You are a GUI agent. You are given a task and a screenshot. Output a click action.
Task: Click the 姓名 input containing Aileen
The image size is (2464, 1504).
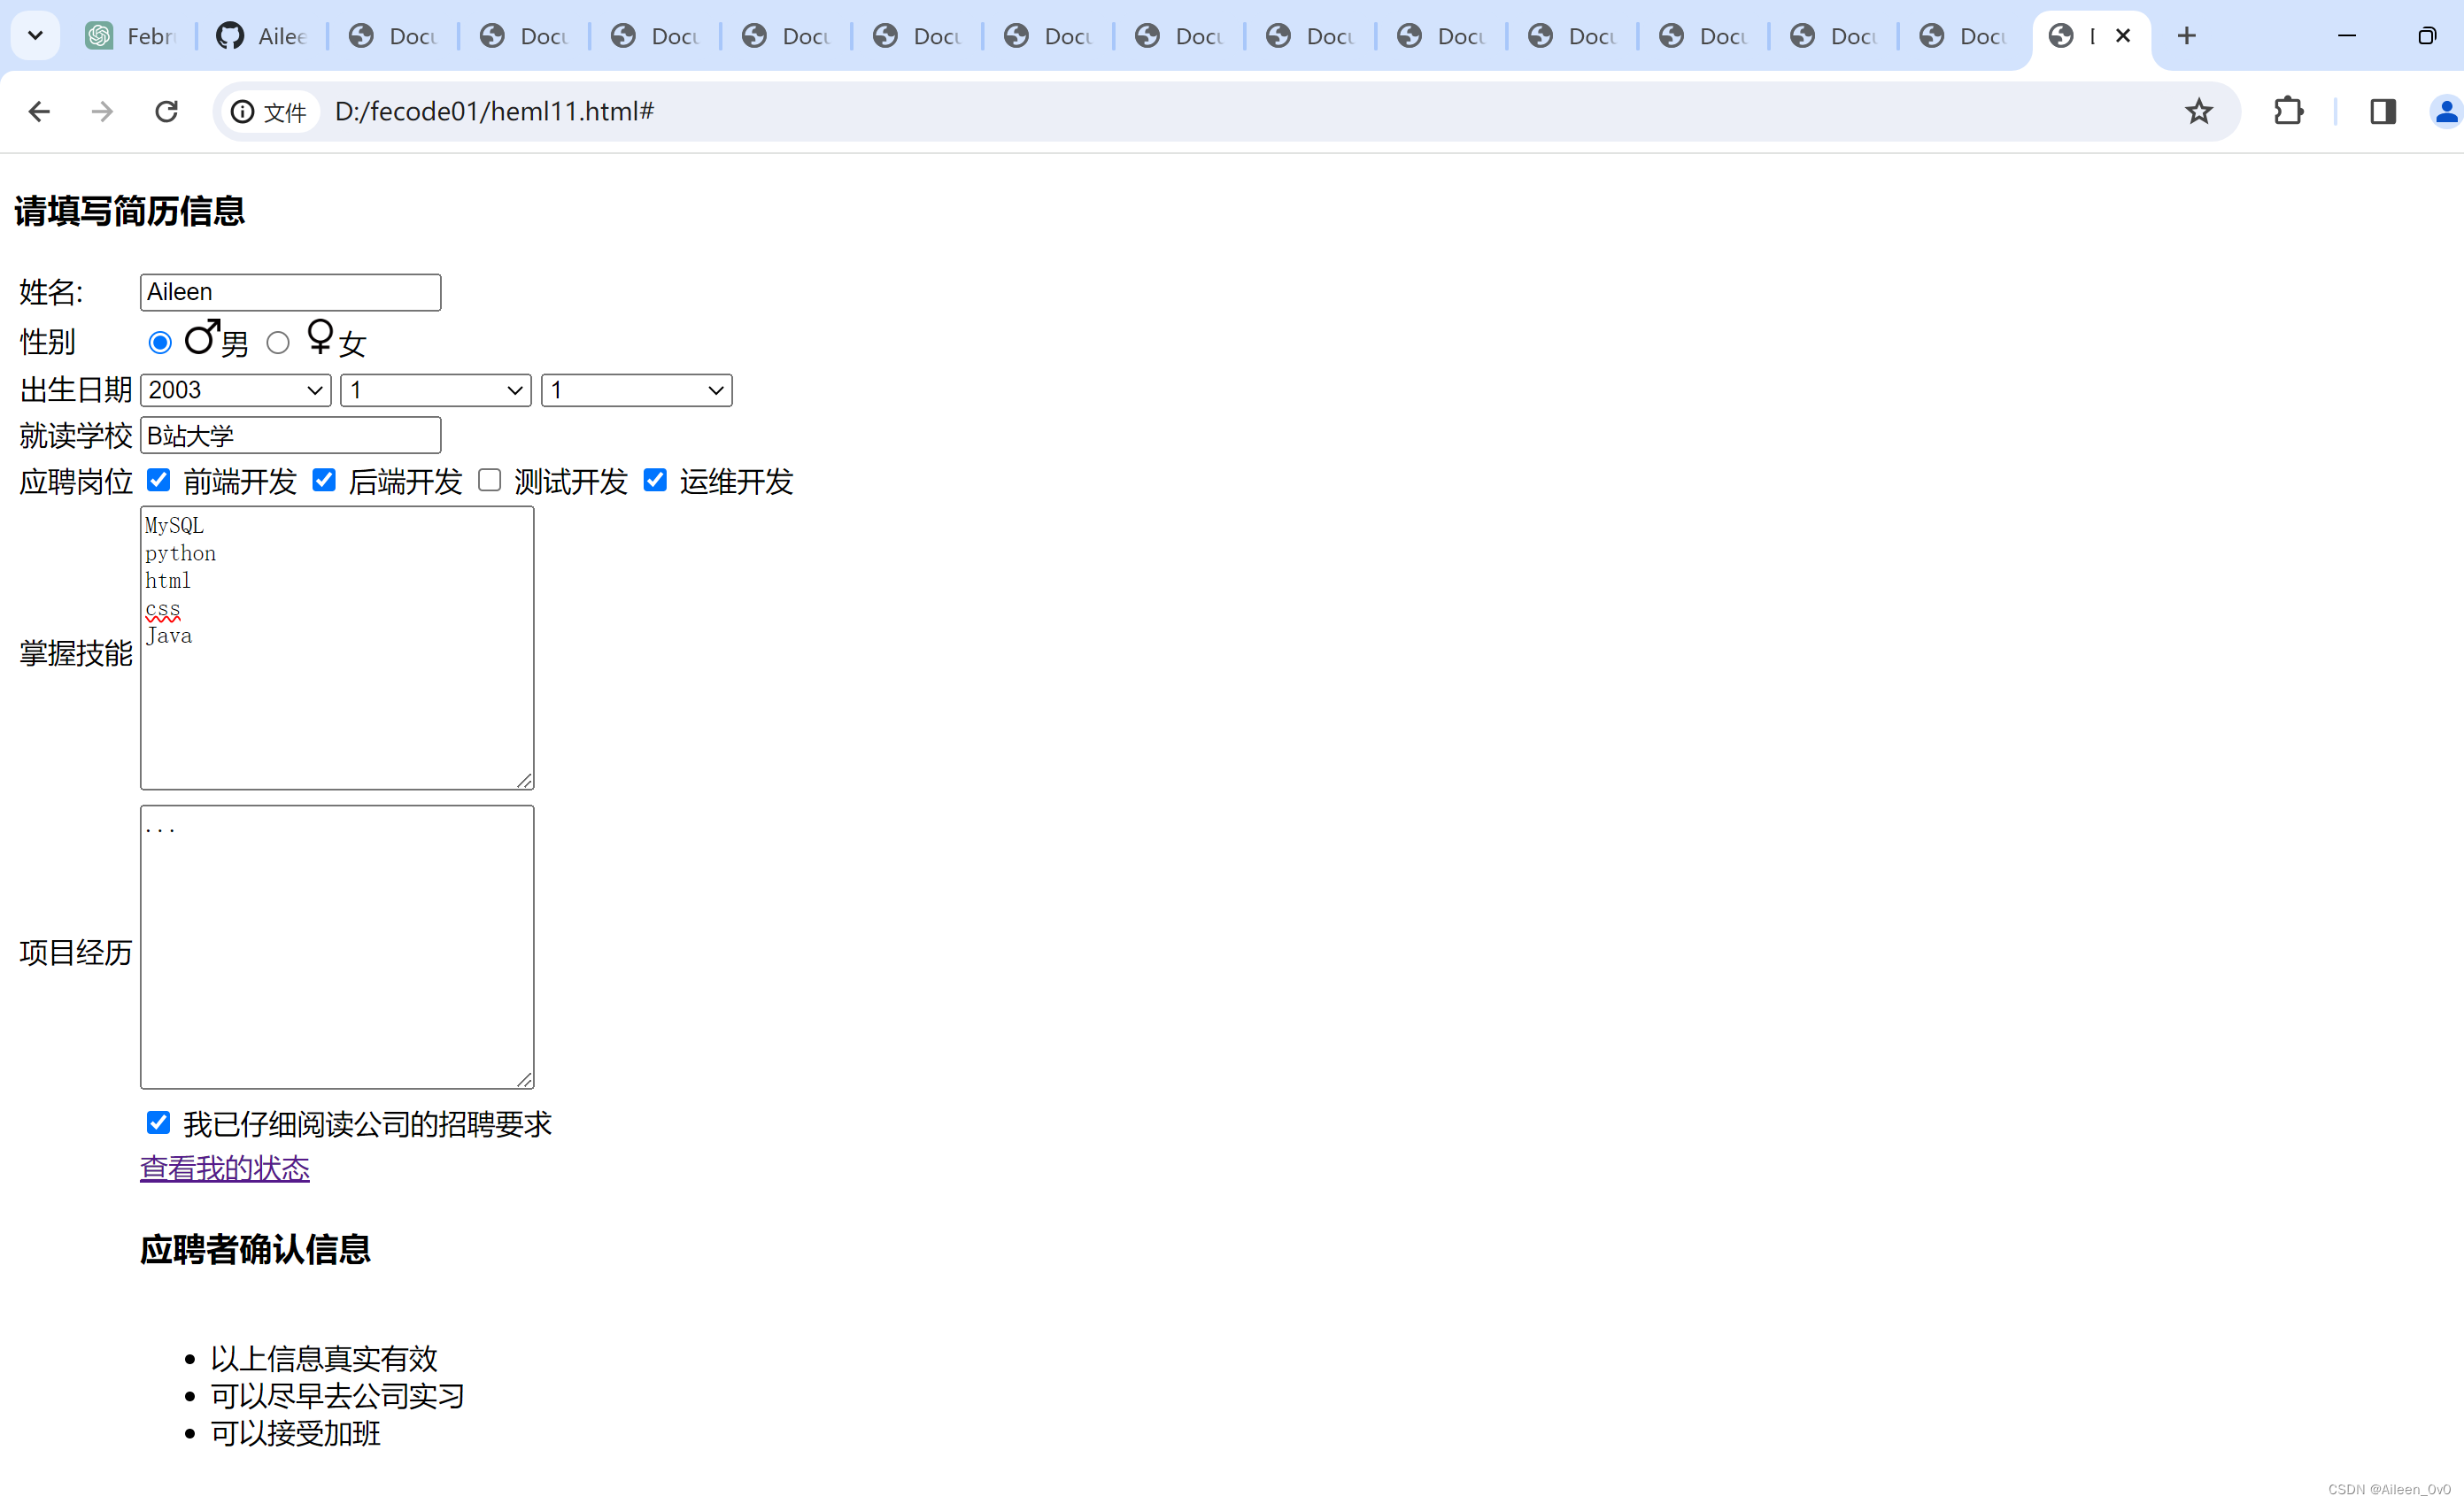click(290, 292)
